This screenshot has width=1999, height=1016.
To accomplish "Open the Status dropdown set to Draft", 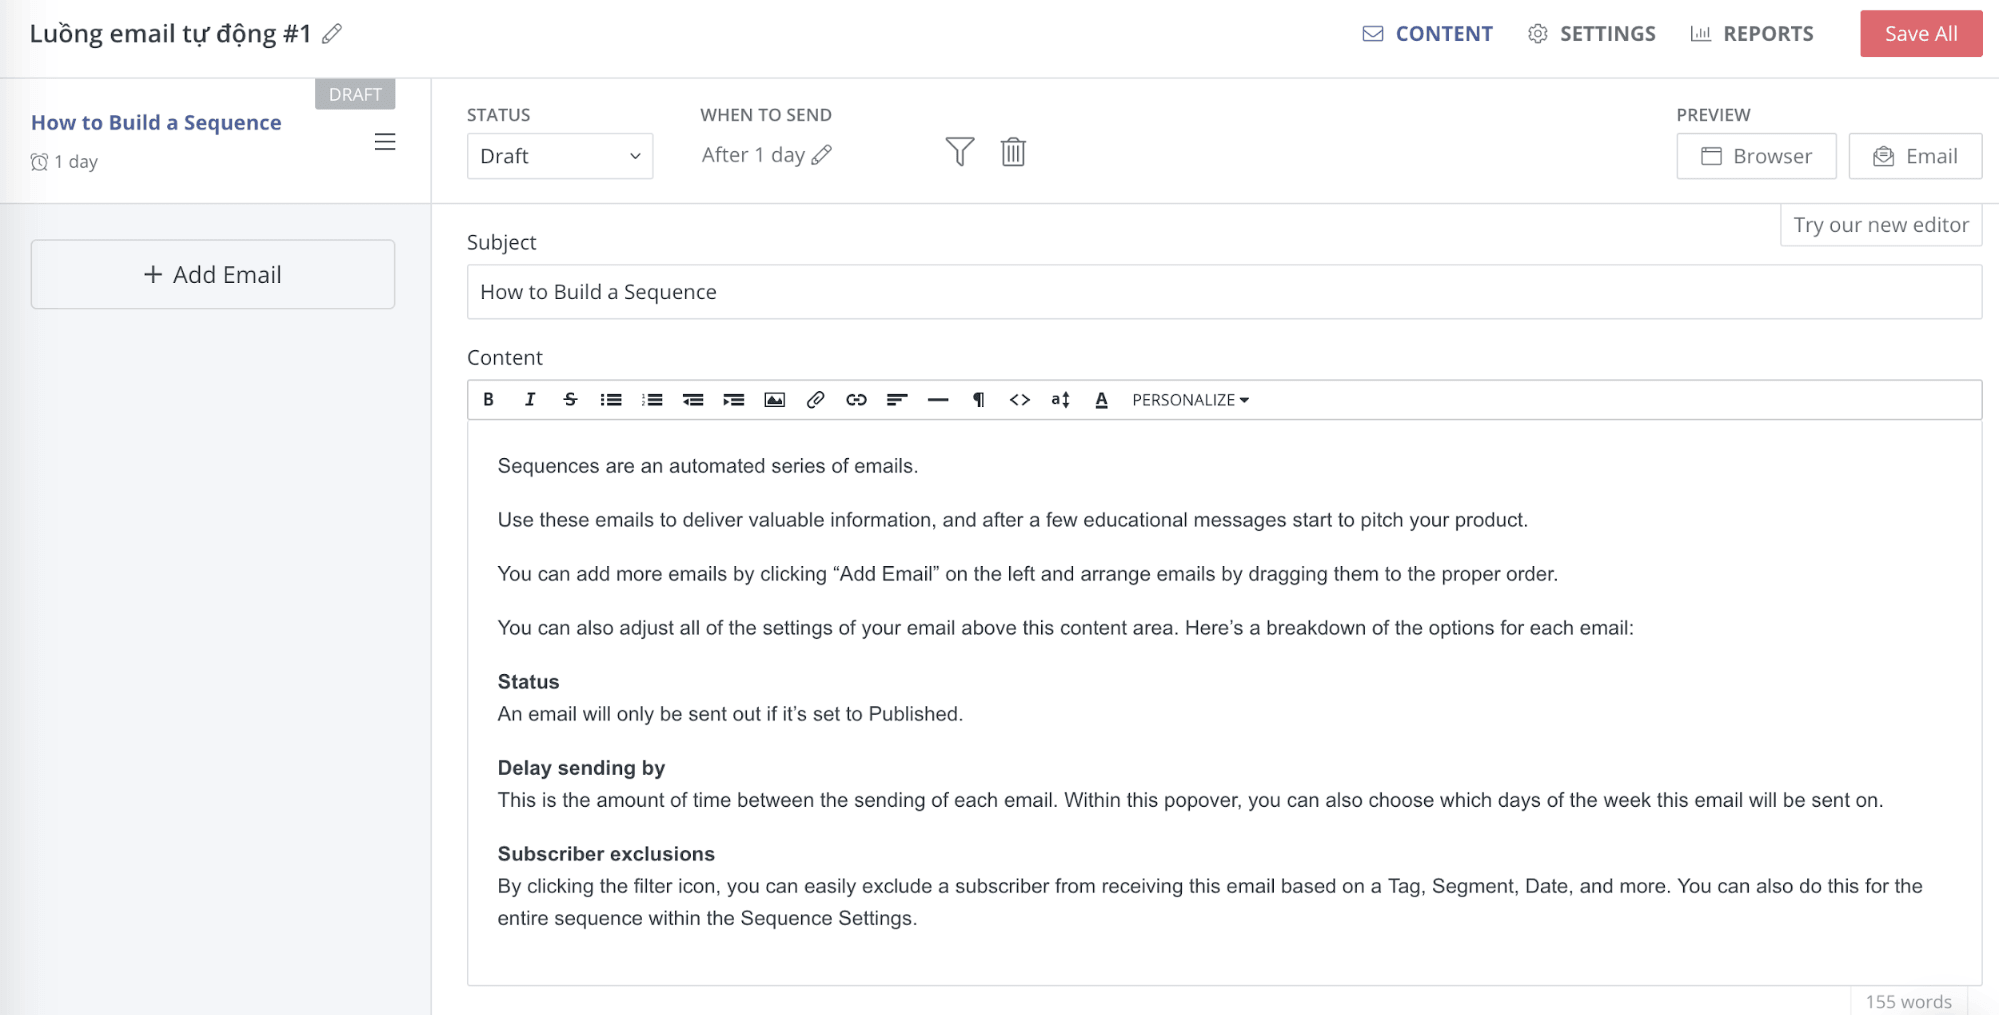I will pos(560,156).
